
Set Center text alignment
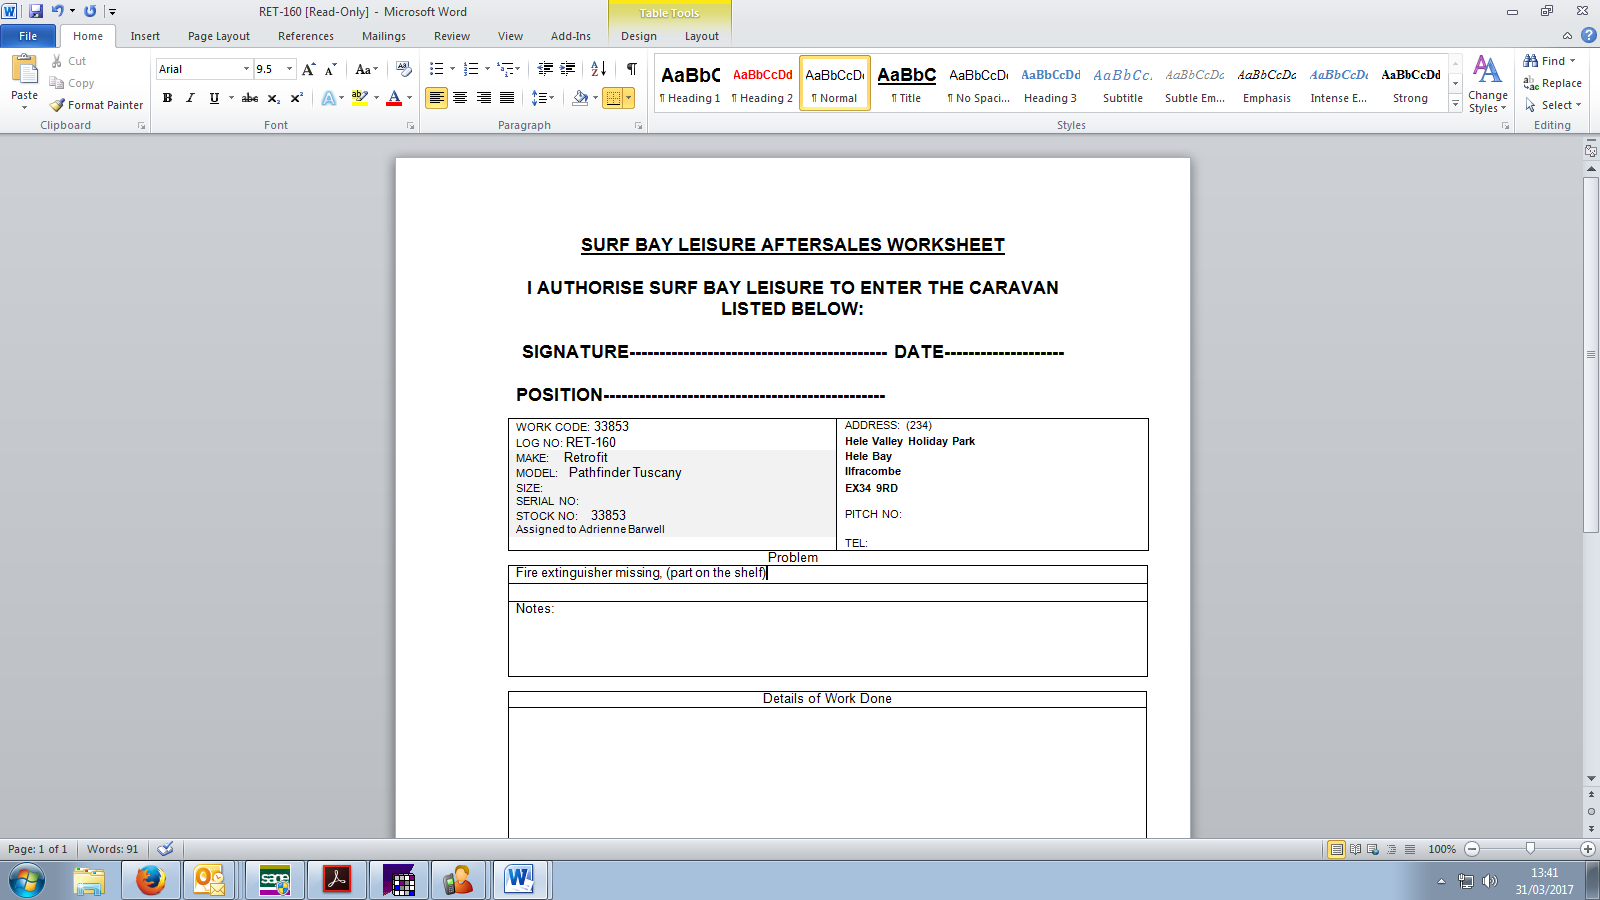point(460,98)
